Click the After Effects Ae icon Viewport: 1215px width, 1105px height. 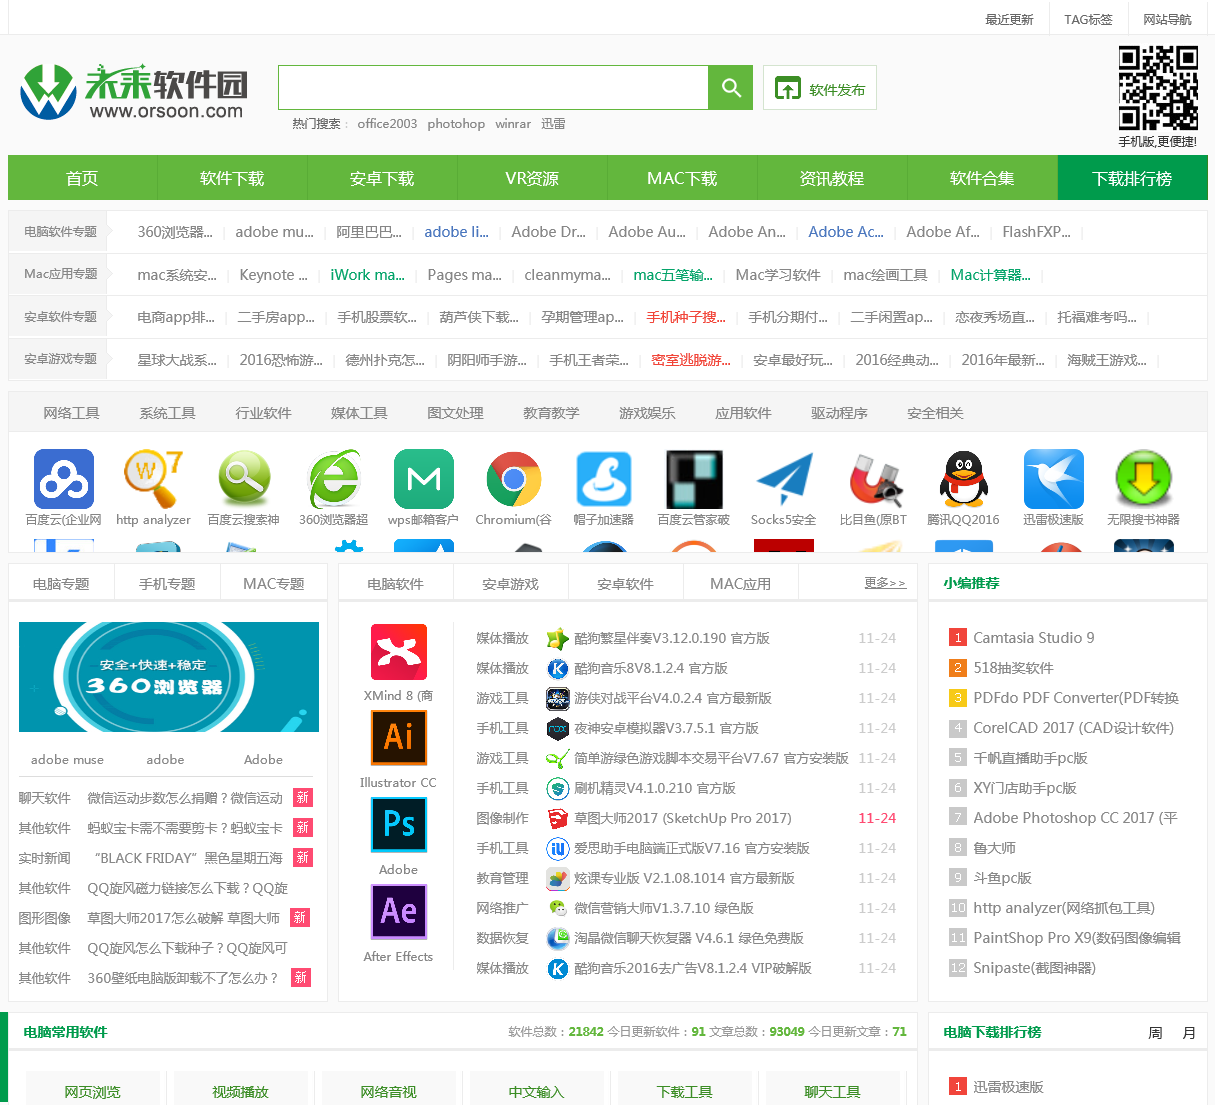tap(399, 912)
